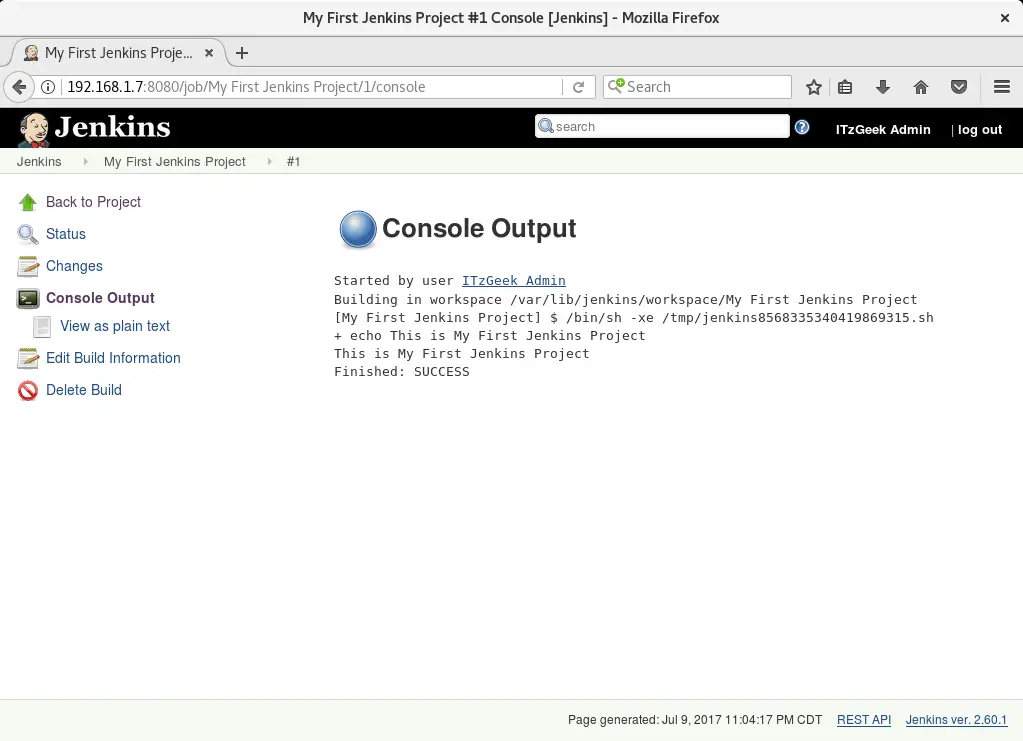Open the Firefox hamburger menu
The height and width of the screenshot is (741, 1023).
point(1001,87)
